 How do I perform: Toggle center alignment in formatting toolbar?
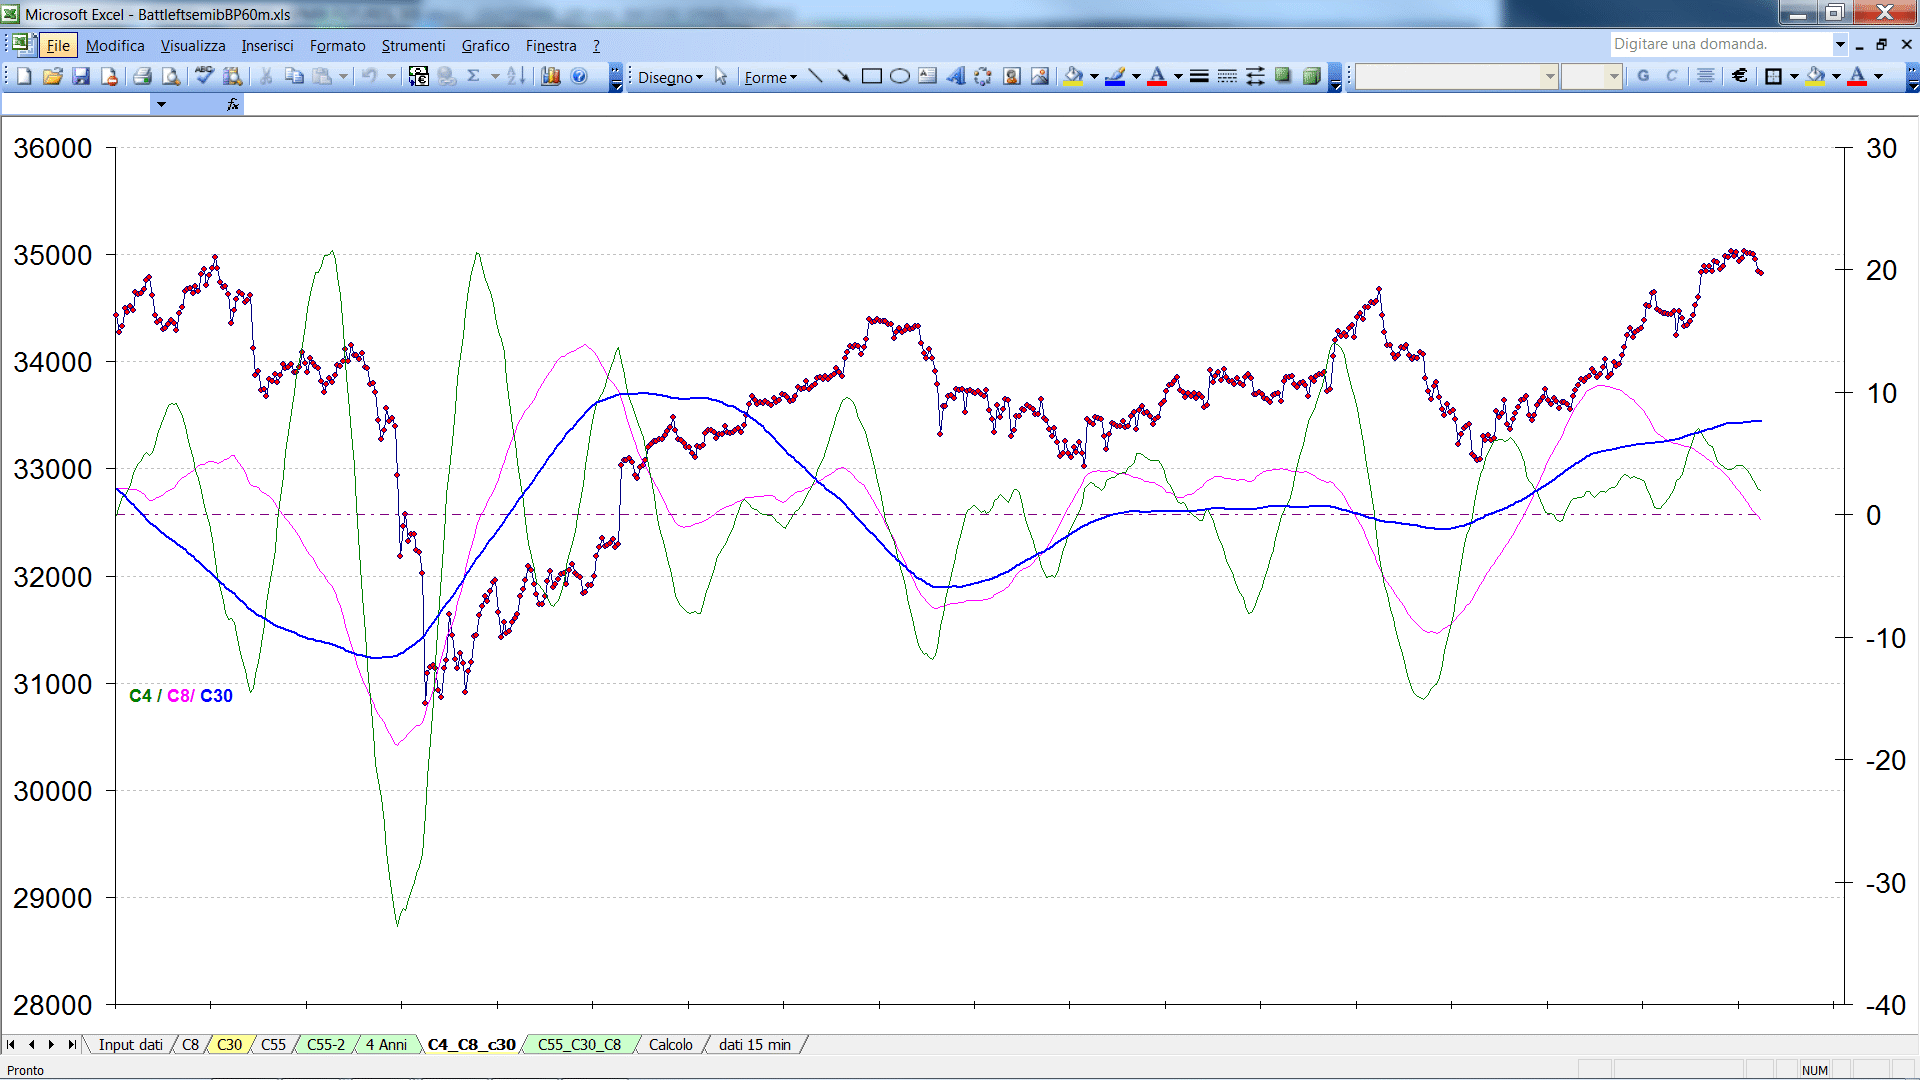tap(1706, 76)
